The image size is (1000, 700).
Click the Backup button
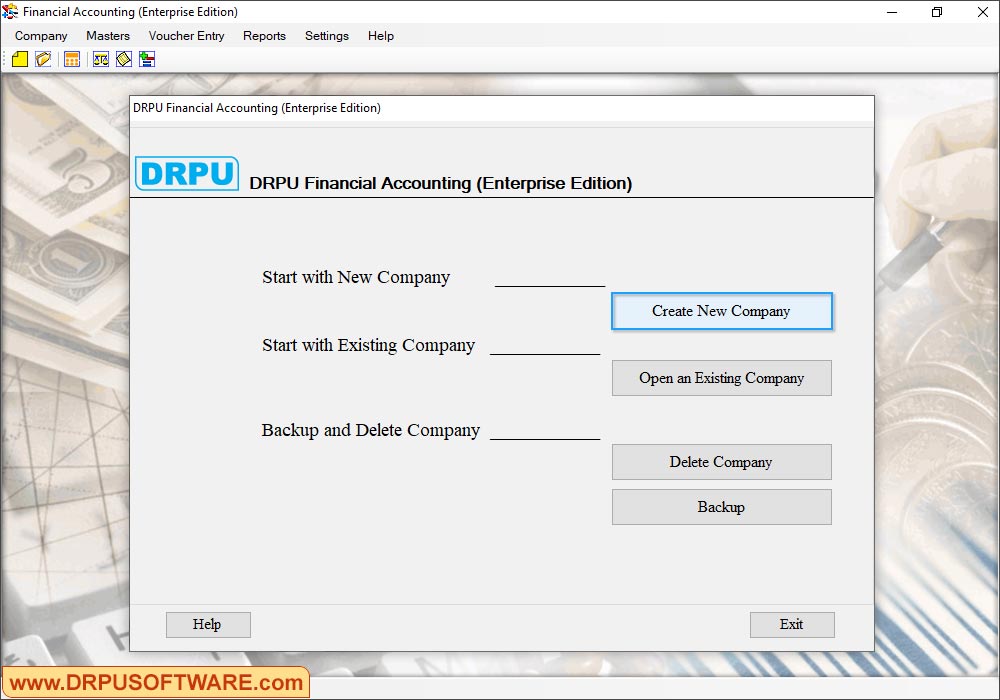[721, 507]
